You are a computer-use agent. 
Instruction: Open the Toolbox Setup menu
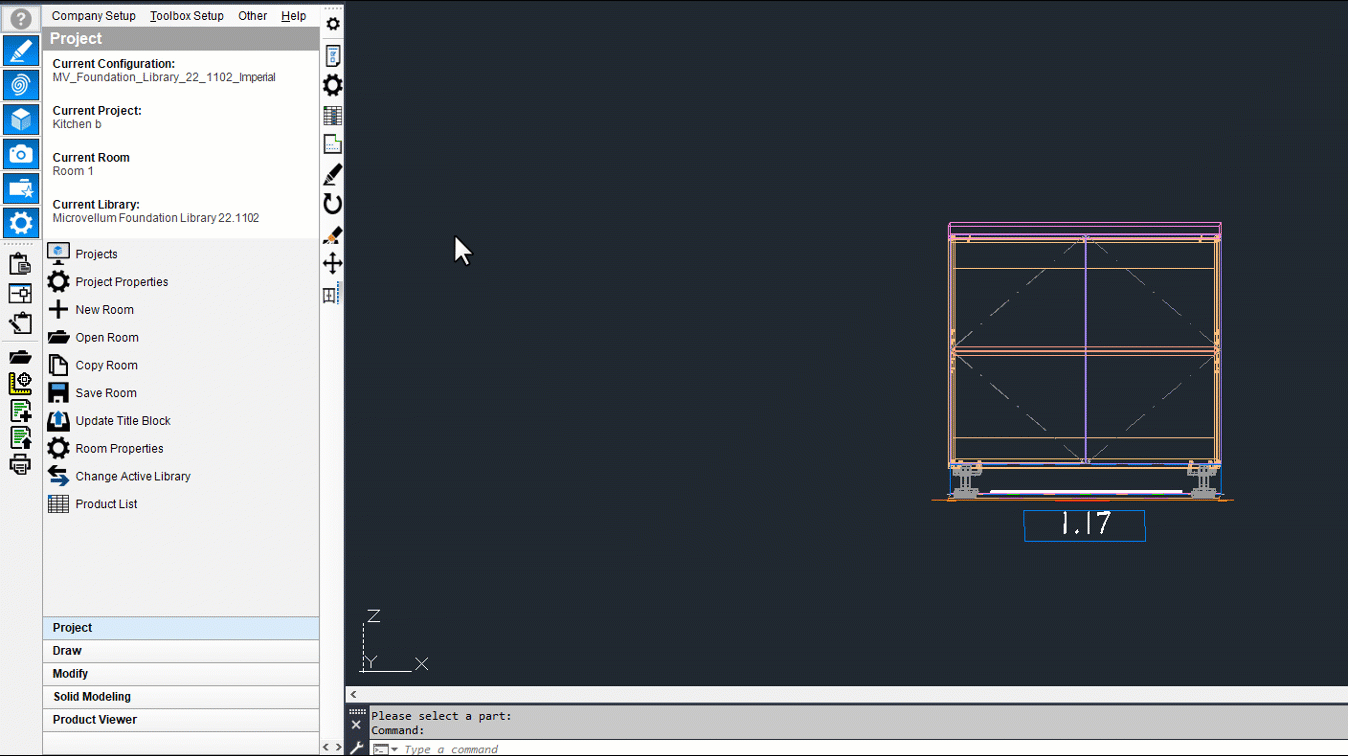click(x=187, y=16)
